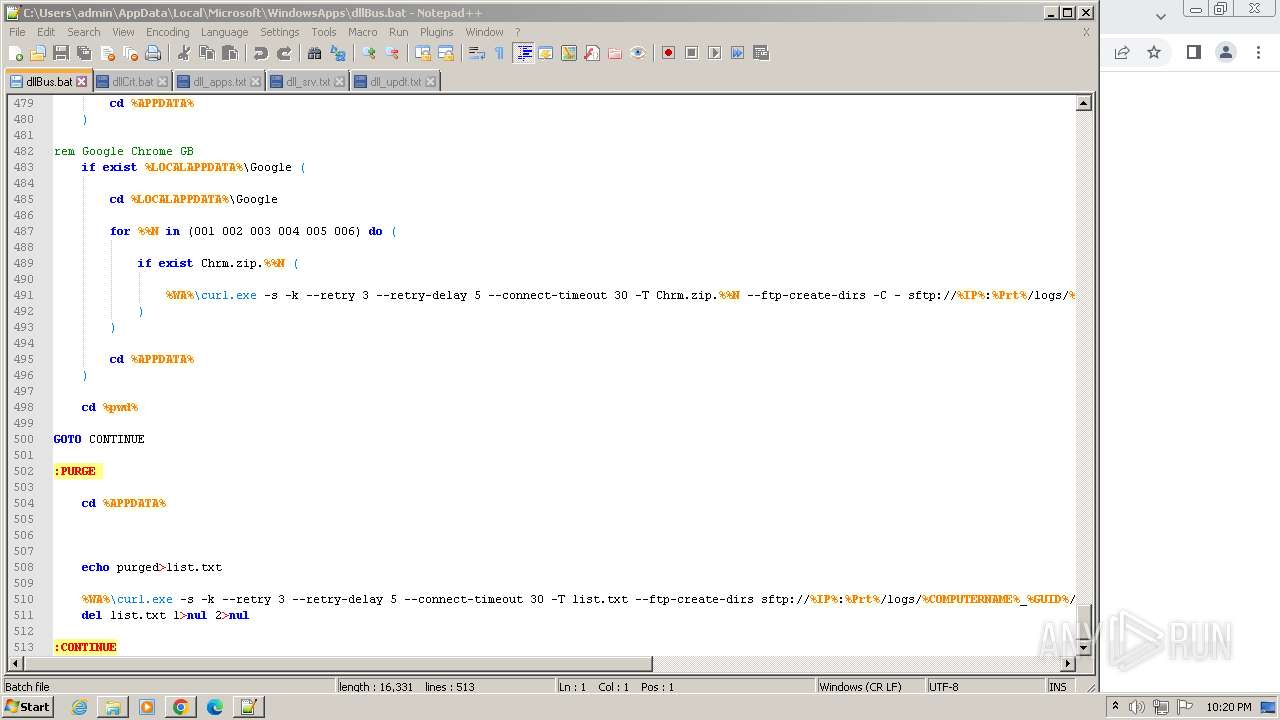Open the Encoding menu

coord(167,32)
